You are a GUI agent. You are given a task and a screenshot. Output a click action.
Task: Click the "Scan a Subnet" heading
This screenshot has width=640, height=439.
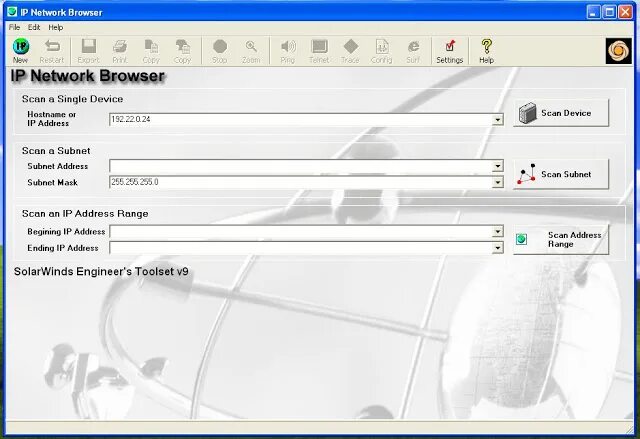point(56,151)
